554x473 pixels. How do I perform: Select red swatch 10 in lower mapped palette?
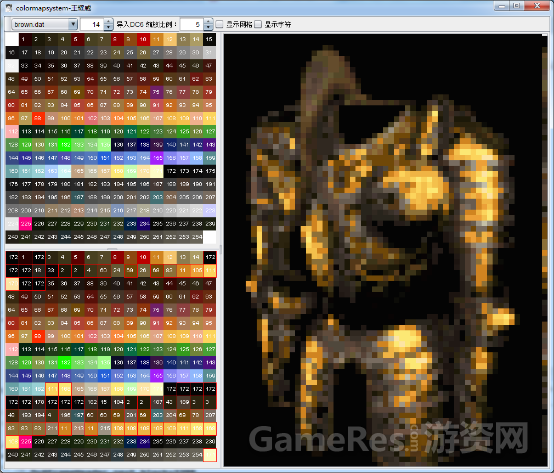(143, 257)
